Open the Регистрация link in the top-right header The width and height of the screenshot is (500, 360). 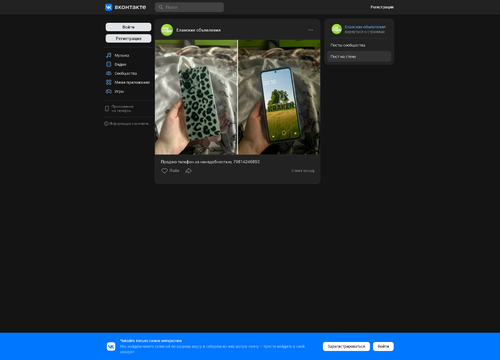click(x=382, y=7)
